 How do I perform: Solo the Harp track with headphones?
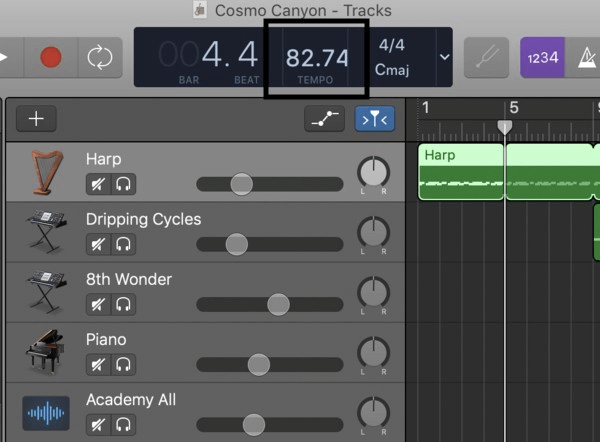tap(123, 184)
